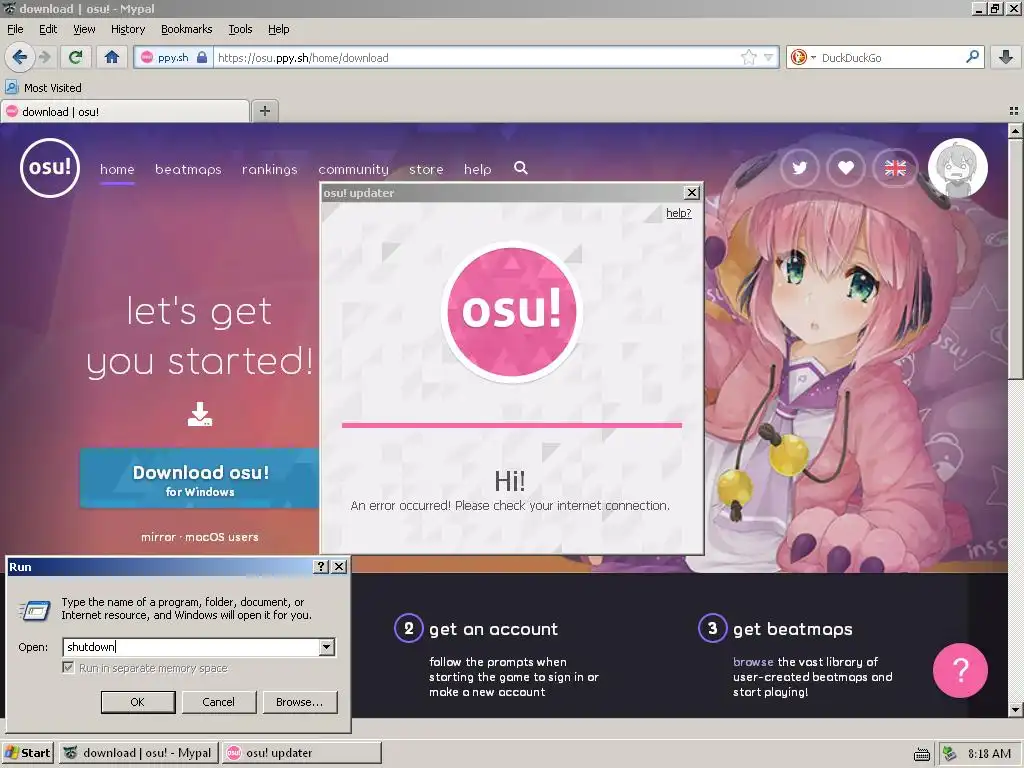Go to the home nav link
This screenshot has width=1024, height=768.
coord(117,169)
